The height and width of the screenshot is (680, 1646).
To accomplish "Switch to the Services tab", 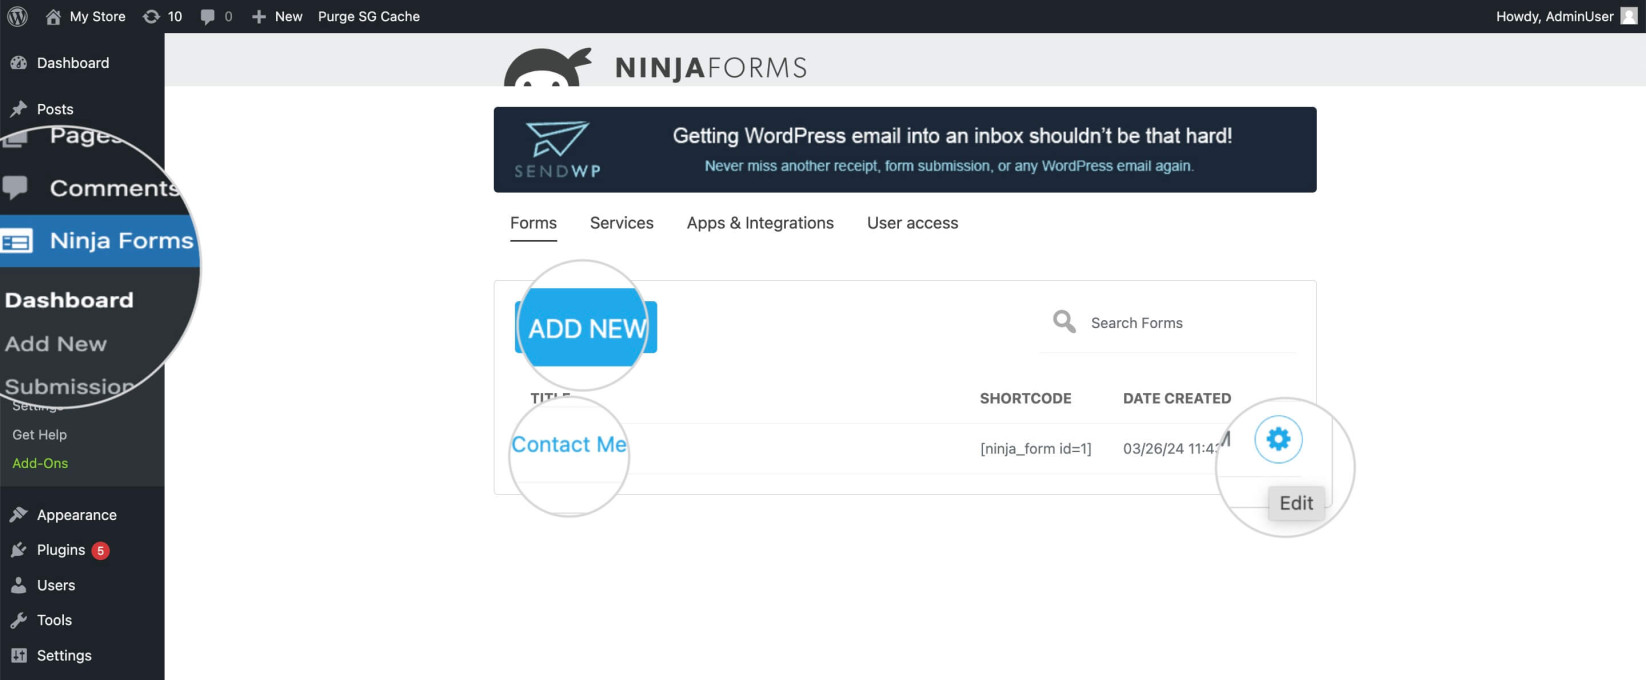I will pyautogui.click(x=622, y=223).
